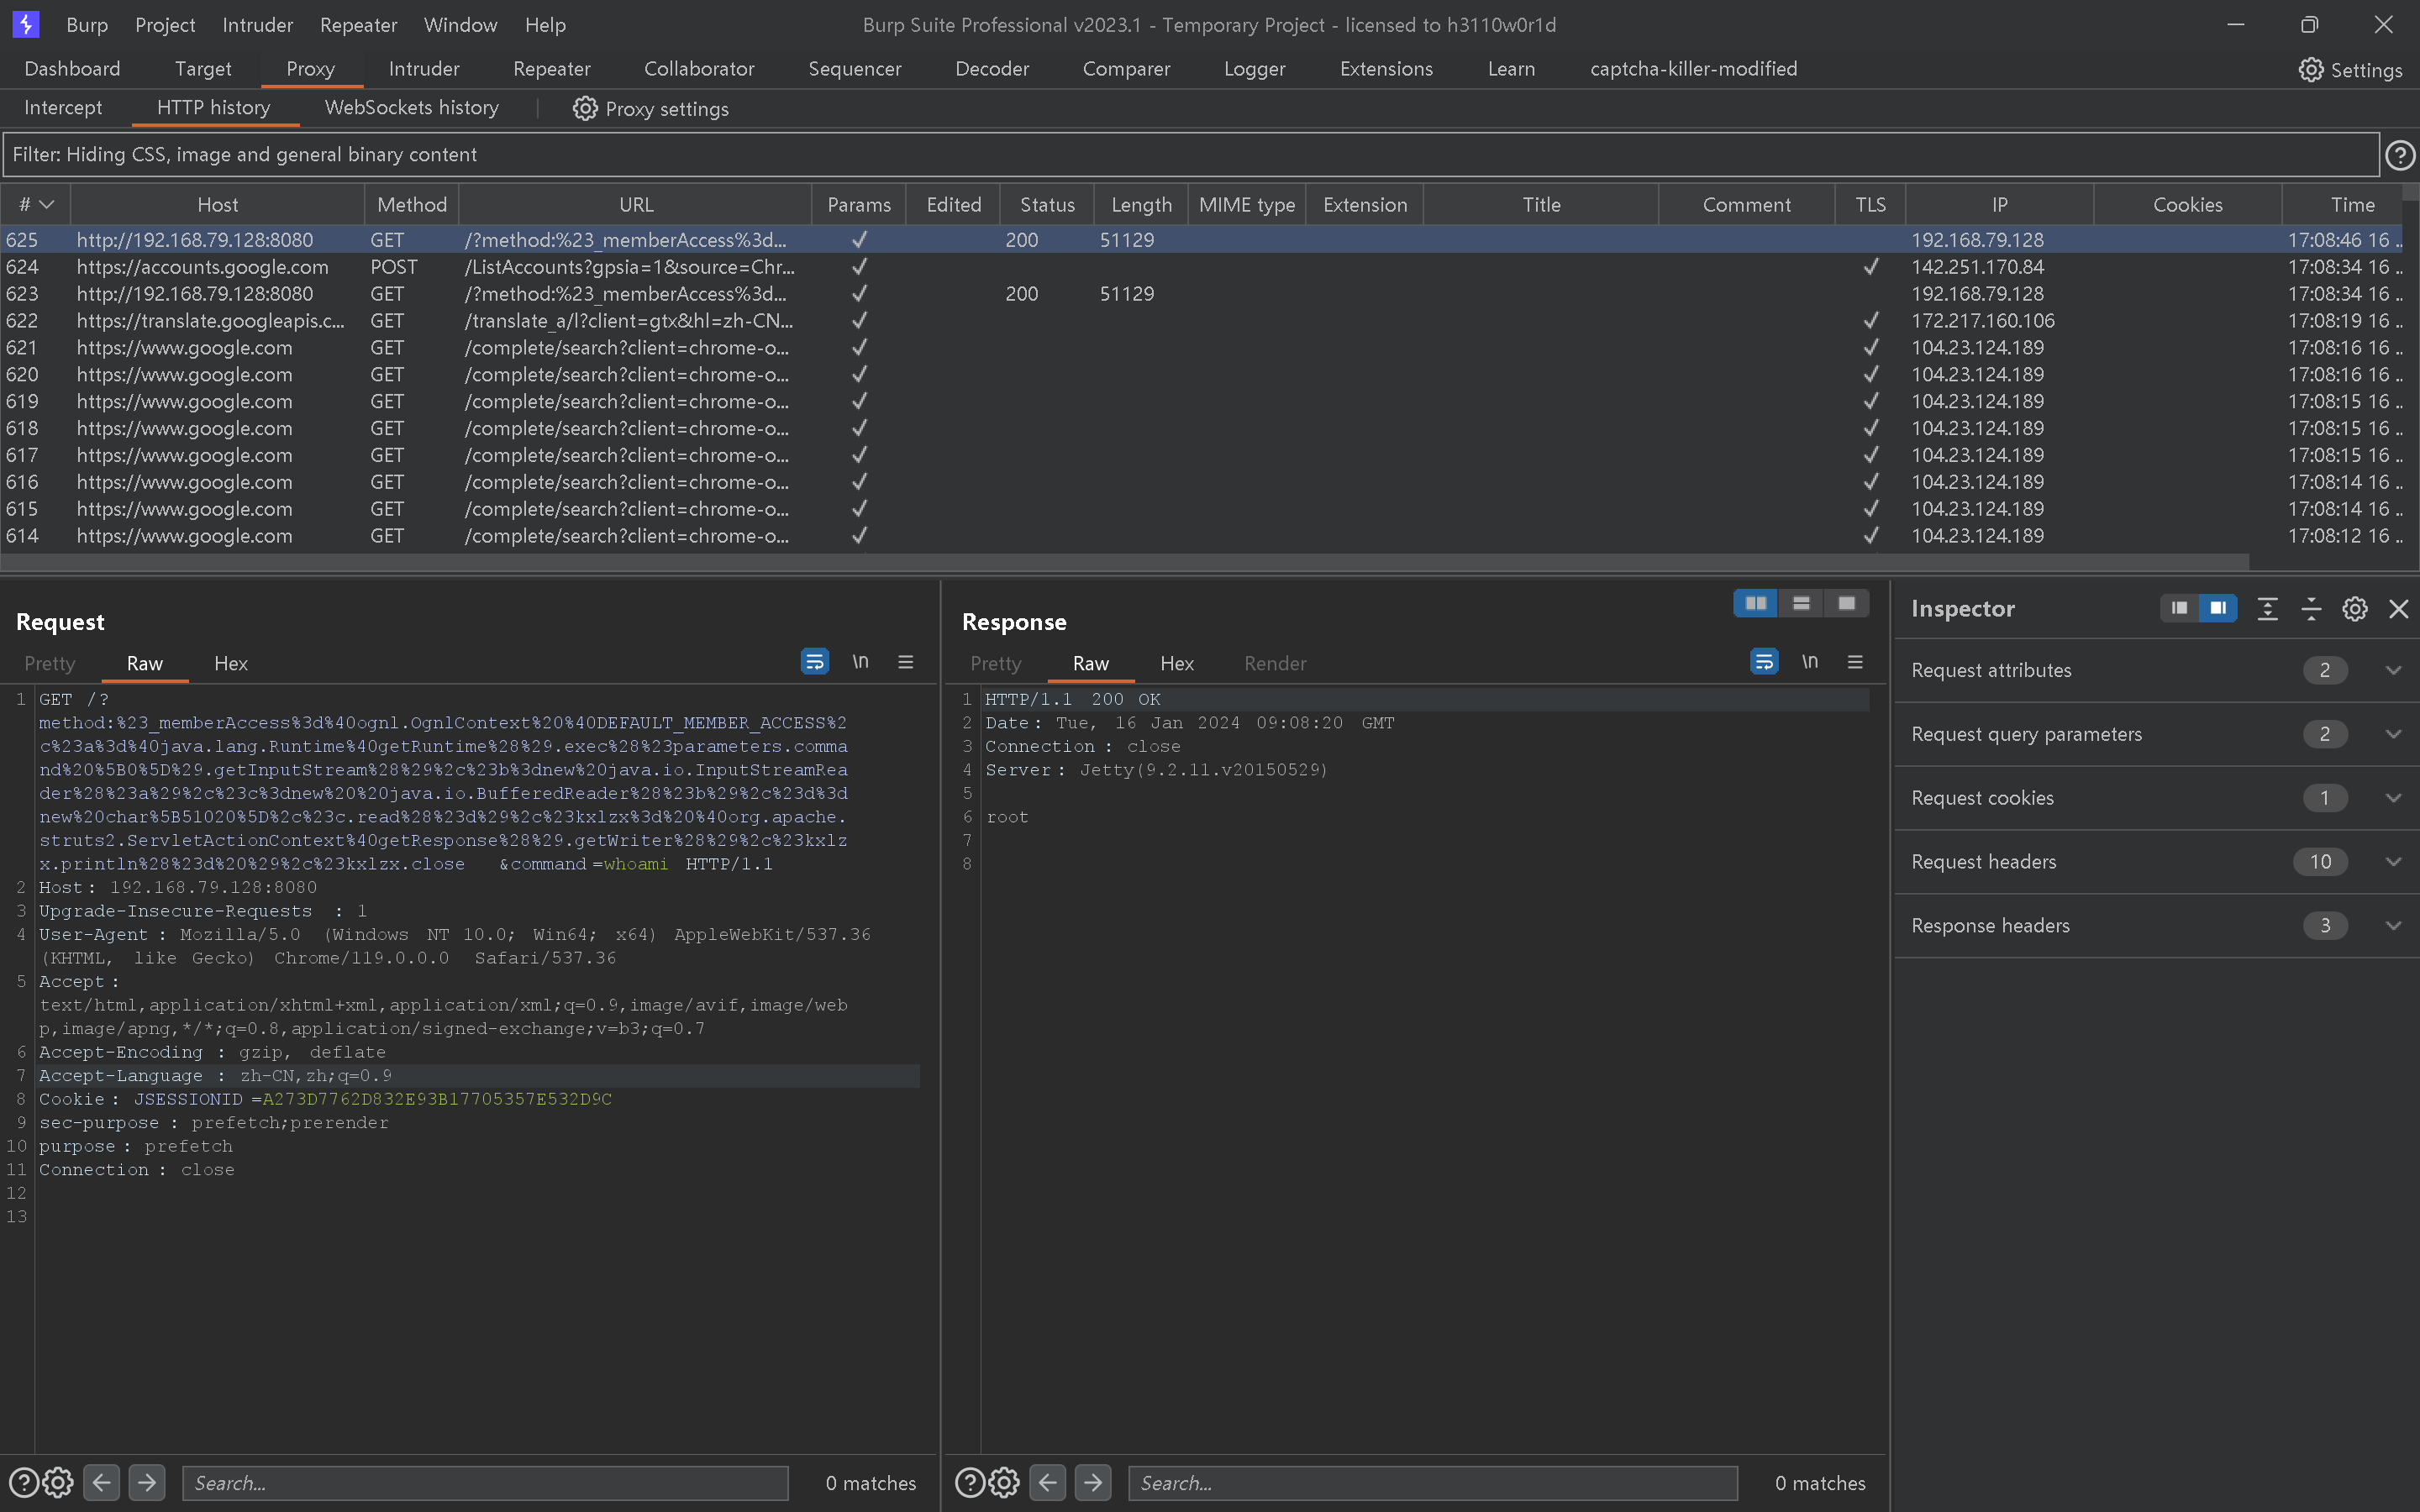2420x1512 pixels.
Task: Go to previous Response search match
Action: [x=1047, y=1482]
